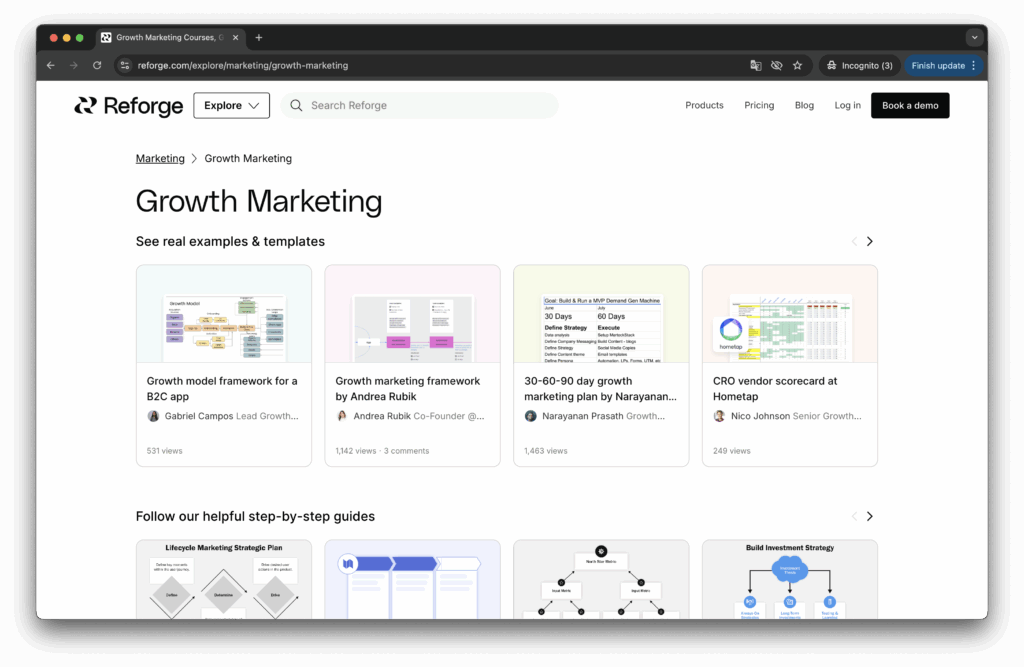Open Growth model framework thumbnail
1024x667 pixels.
[224, 314]
